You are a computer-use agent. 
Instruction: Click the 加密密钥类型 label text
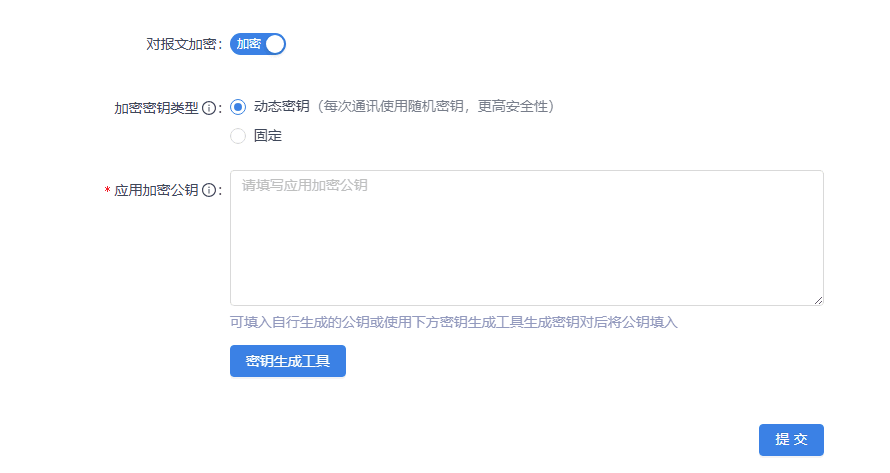click(x=156, y=108)
